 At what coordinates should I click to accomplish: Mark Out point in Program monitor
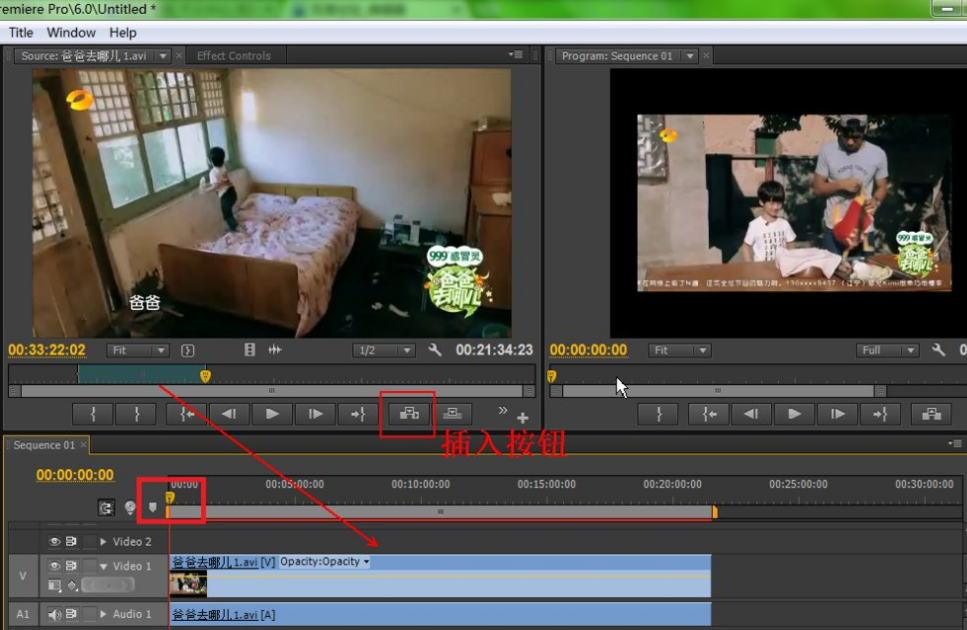point(659,414)
